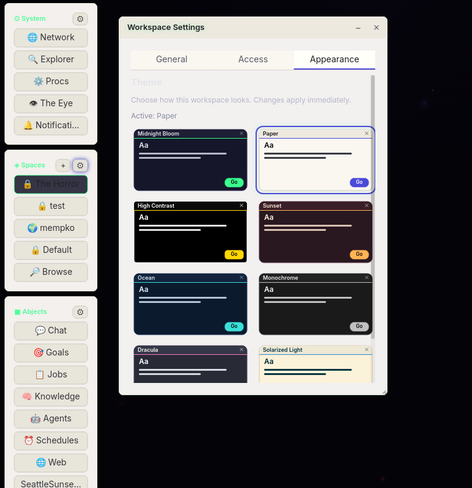The image size is (472, 488).
Task: Open the Abjects panel settings gear
Action: click(80, 312)
